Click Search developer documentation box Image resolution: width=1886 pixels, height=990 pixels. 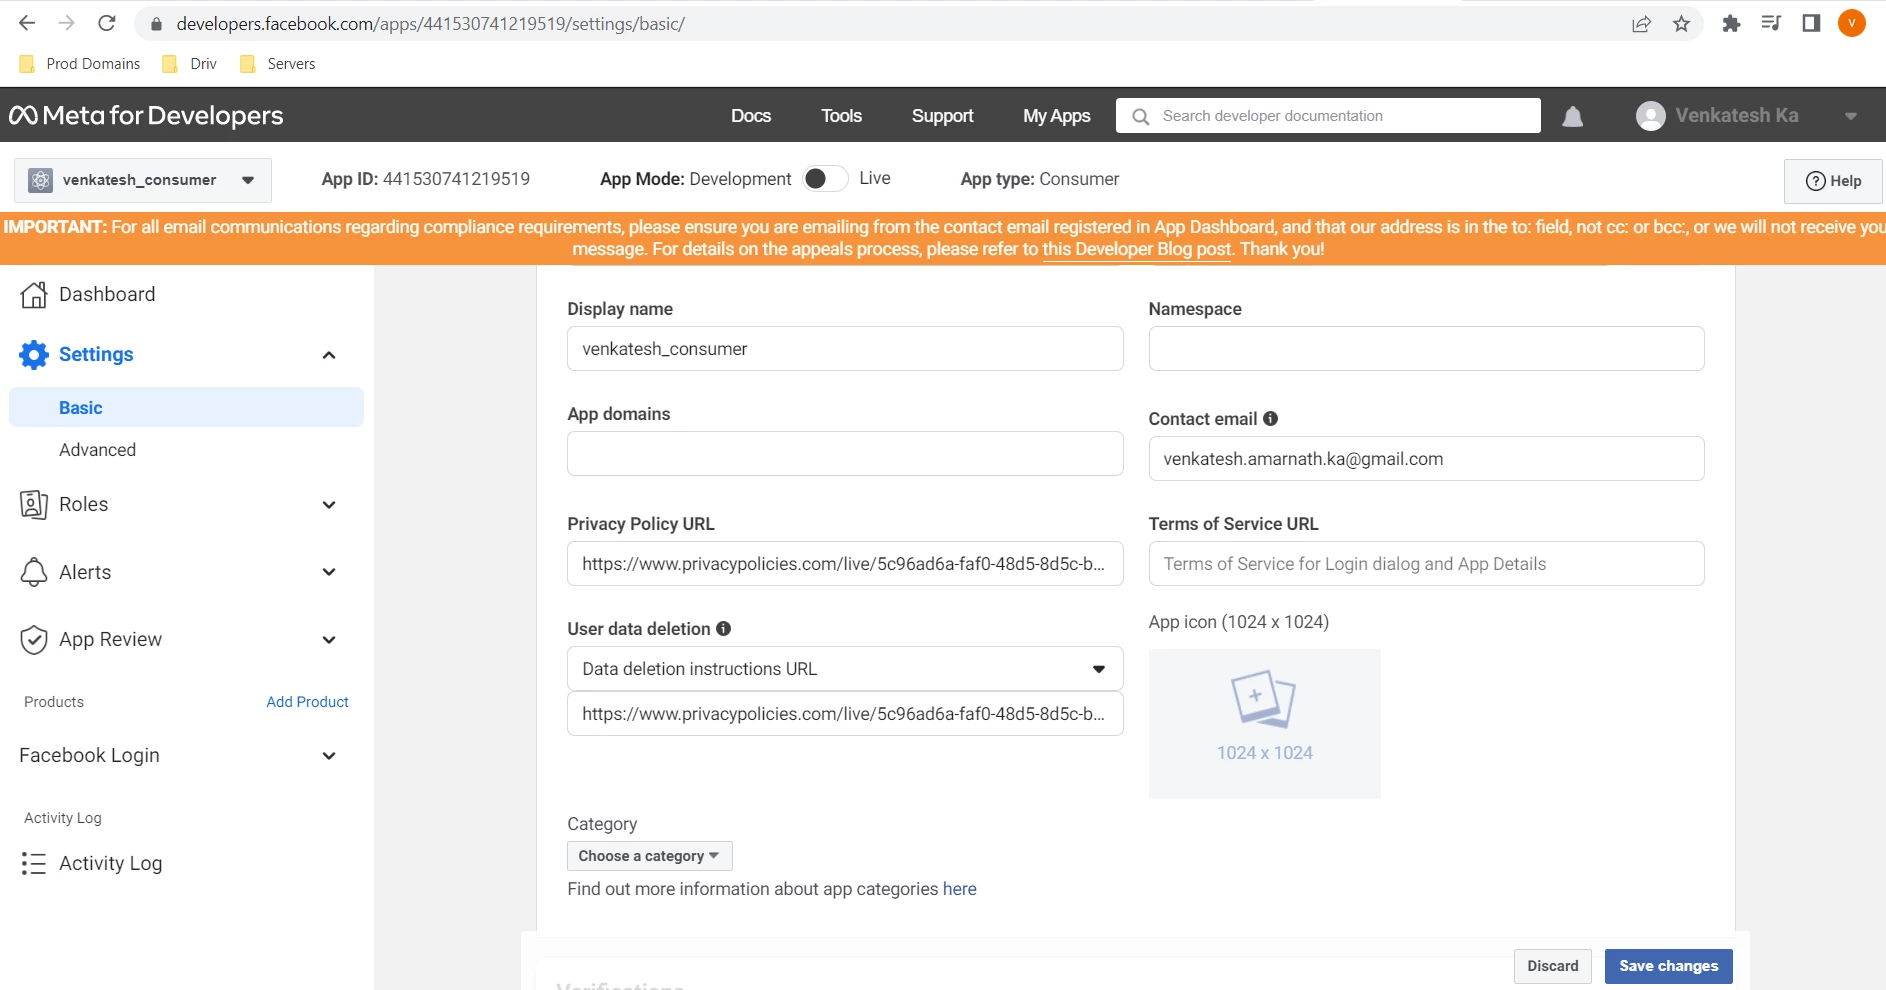point(1328,116)
